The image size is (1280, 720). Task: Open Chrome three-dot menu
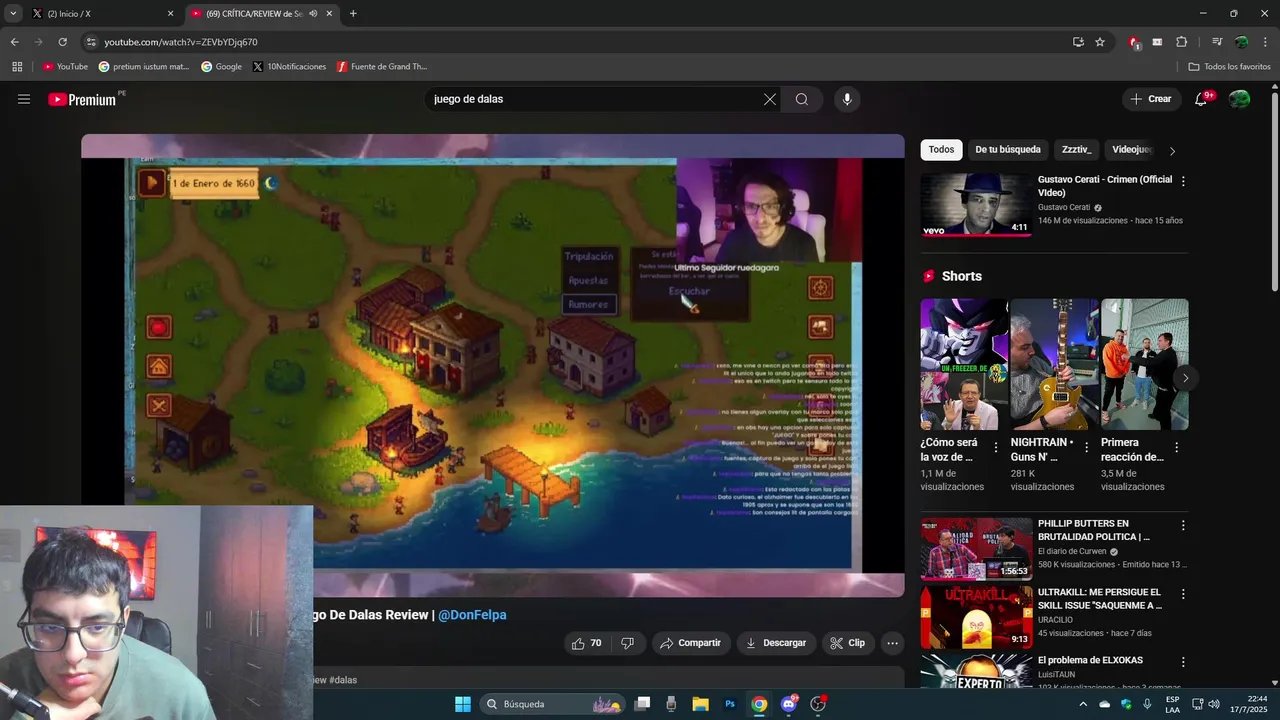(1264, 42)
